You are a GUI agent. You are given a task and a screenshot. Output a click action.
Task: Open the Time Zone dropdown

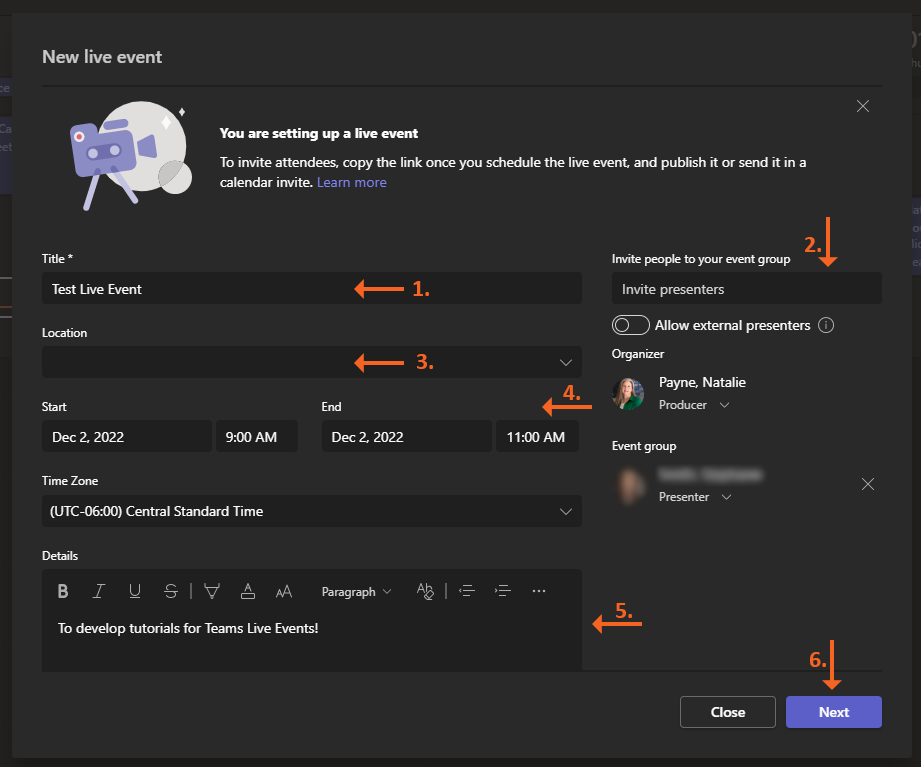pyautogui.click(x=566, y=511)
